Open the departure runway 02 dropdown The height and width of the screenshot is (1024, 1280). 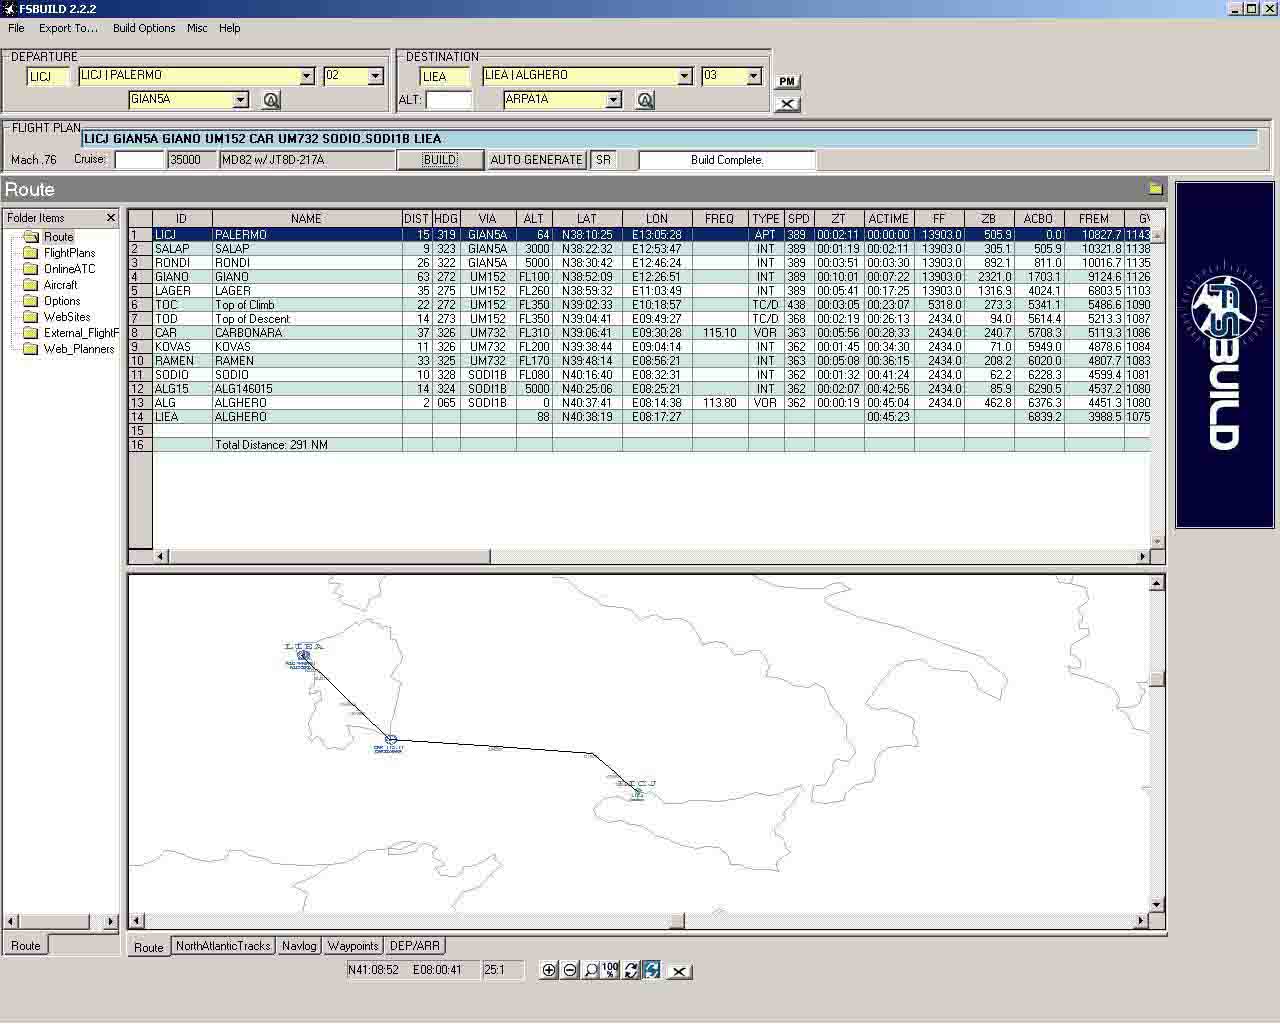375,76
